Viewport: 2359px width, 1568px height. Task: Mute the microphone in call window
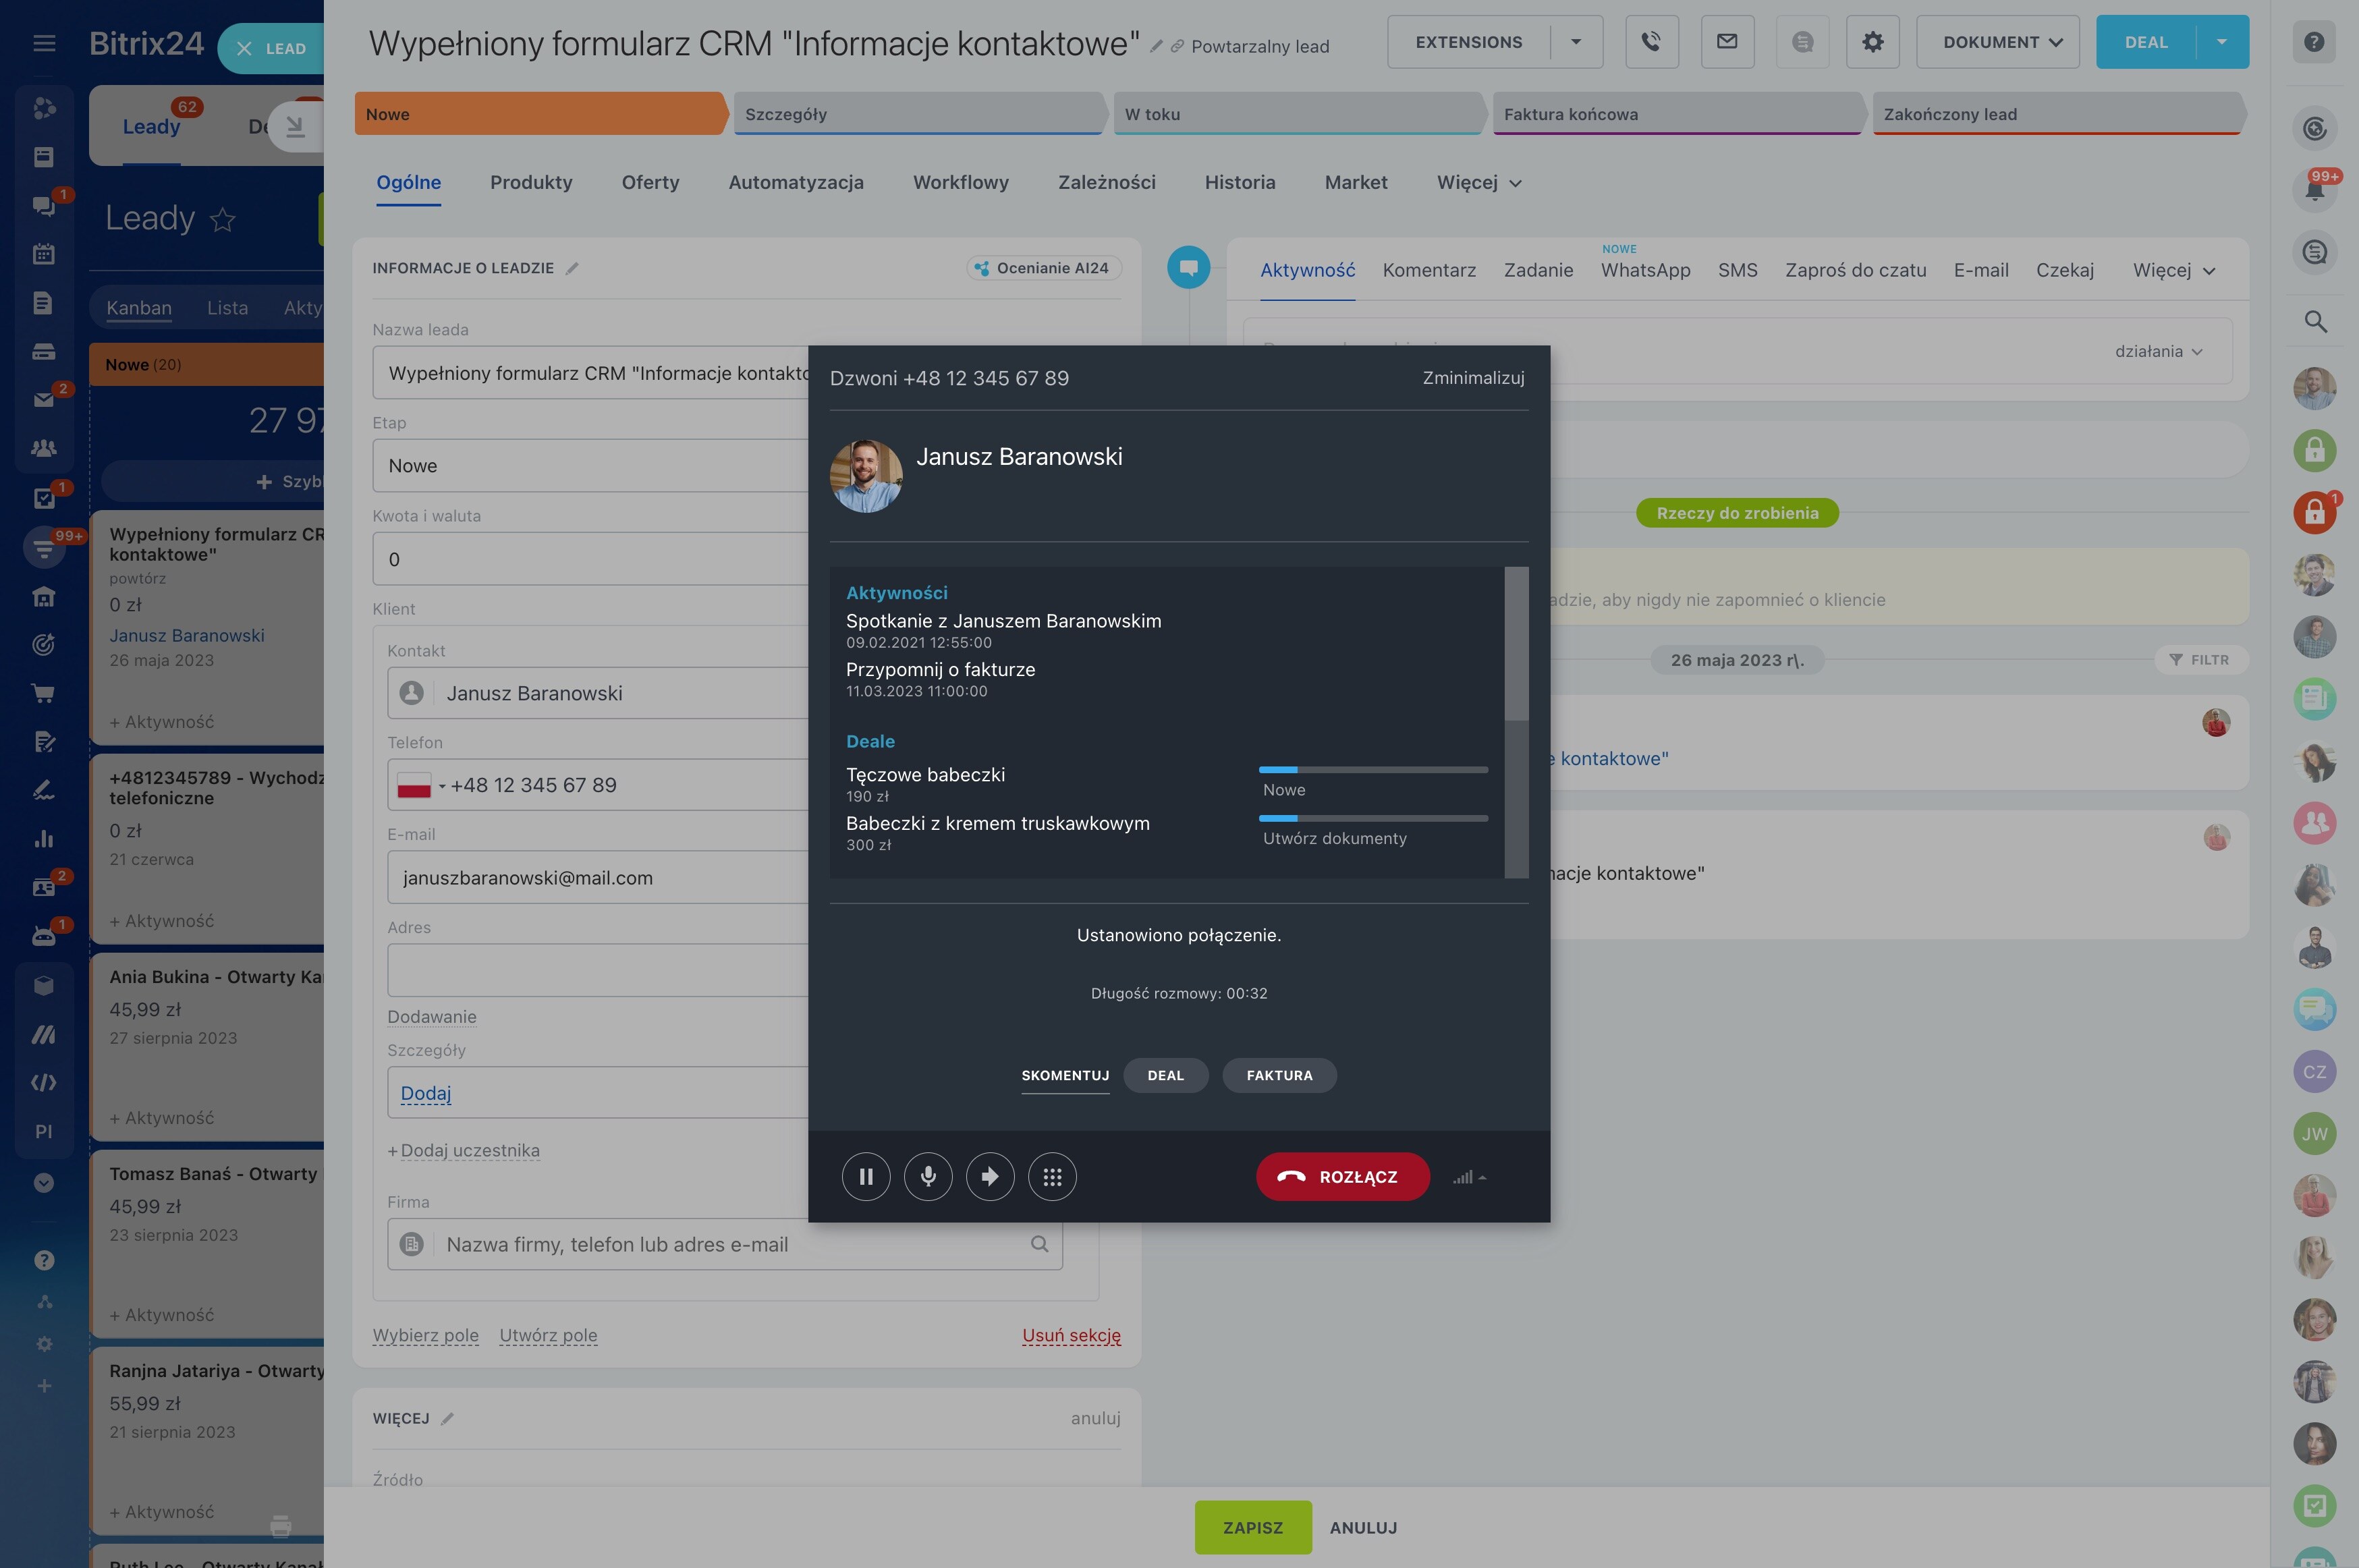[x=928, y=1177]
